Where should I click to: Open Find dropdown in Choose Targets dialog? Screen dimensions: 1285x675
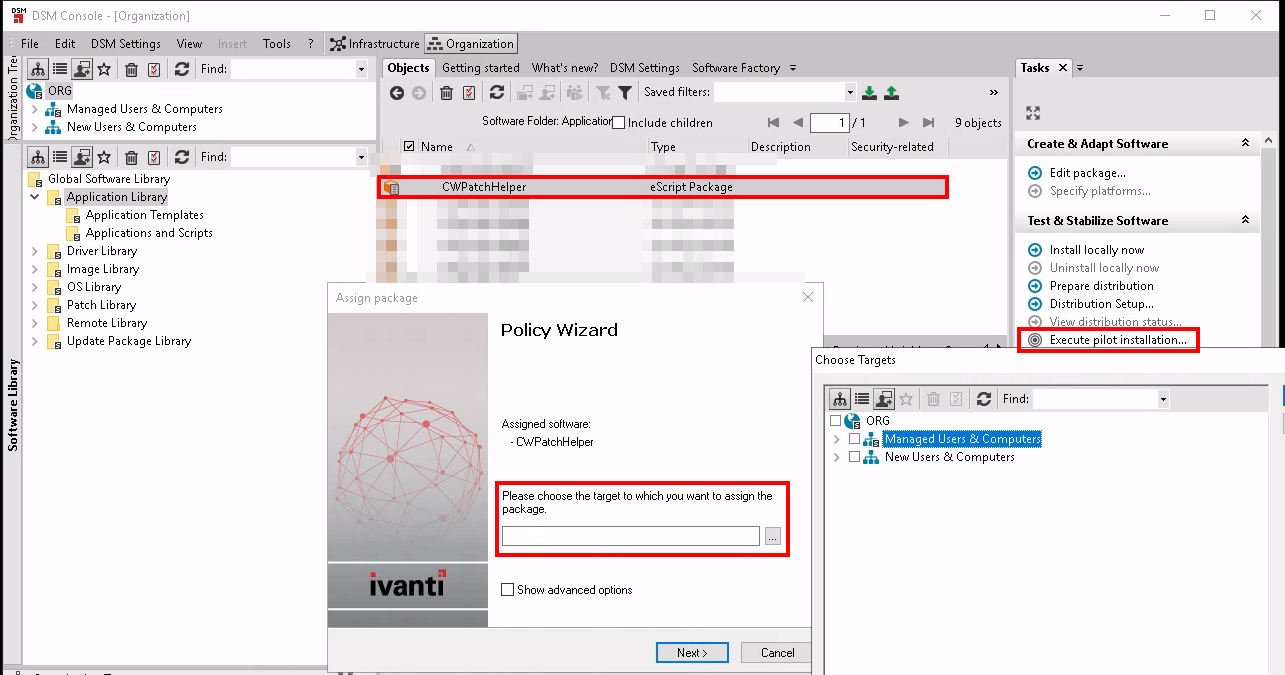coord(1163,399)
